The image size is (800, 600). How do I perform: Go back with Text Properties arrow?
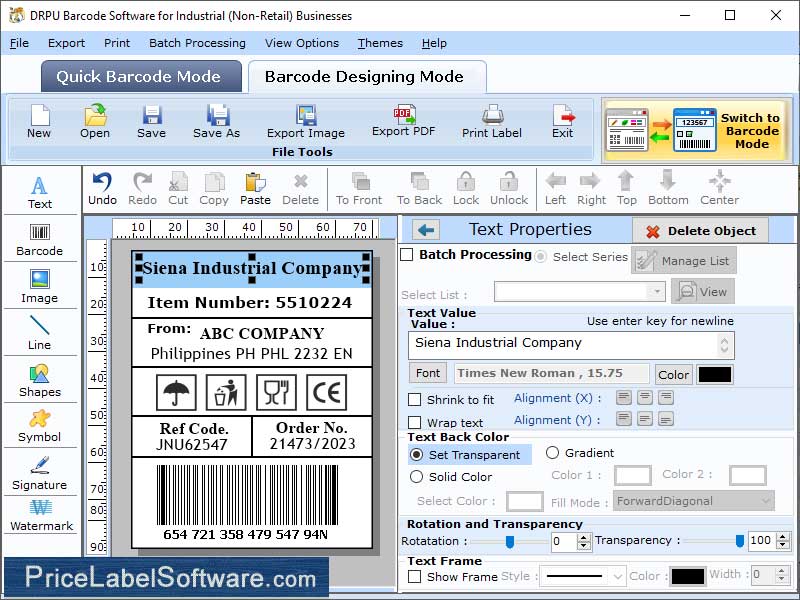coord(426,230)
